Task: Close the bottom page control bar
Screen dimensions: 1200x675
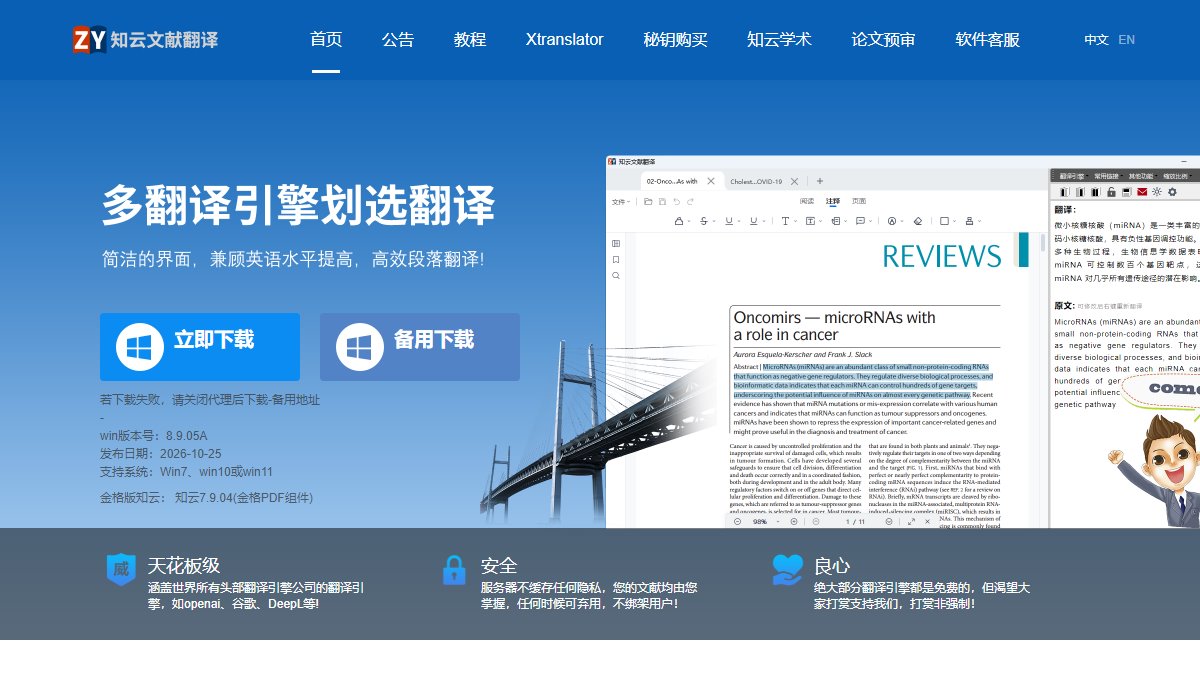Action: tap(927, 521)
